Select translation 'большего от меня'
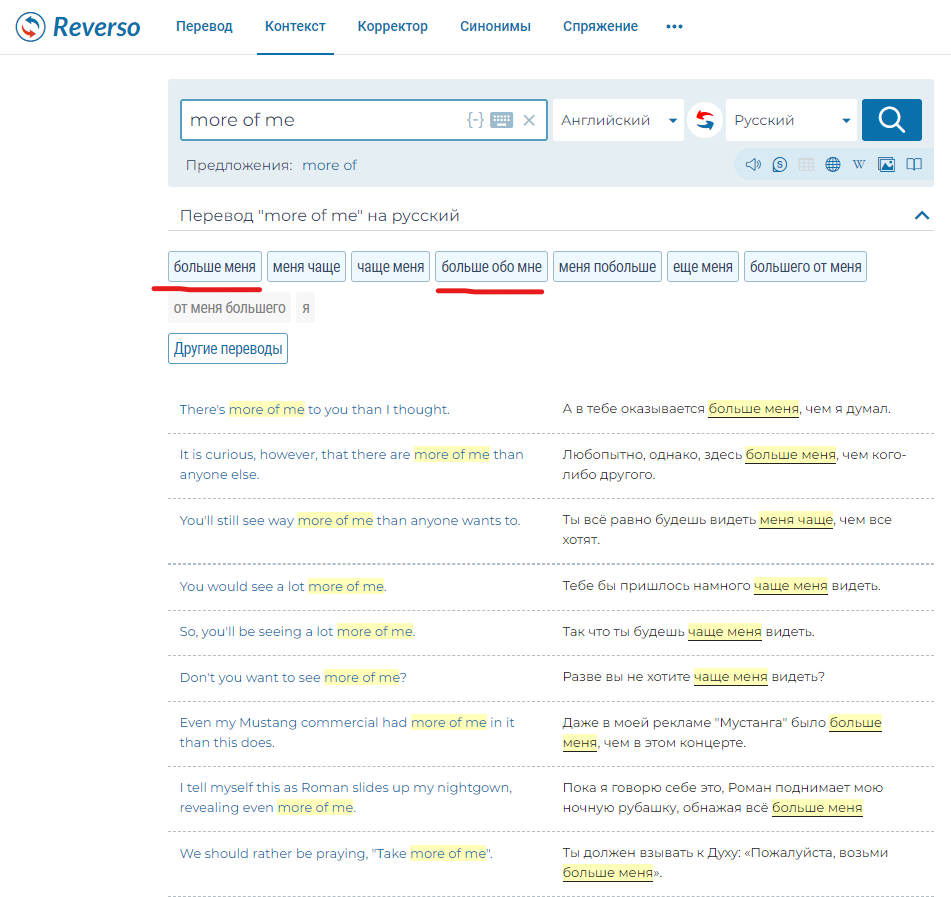 point(805,267)
